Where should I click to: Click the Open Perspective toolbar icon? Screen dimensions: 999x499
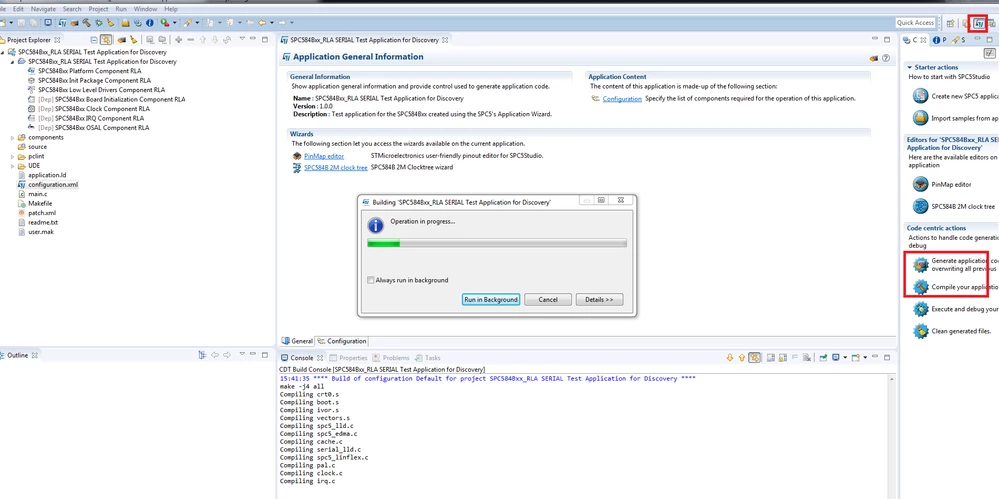pos(950,23)
